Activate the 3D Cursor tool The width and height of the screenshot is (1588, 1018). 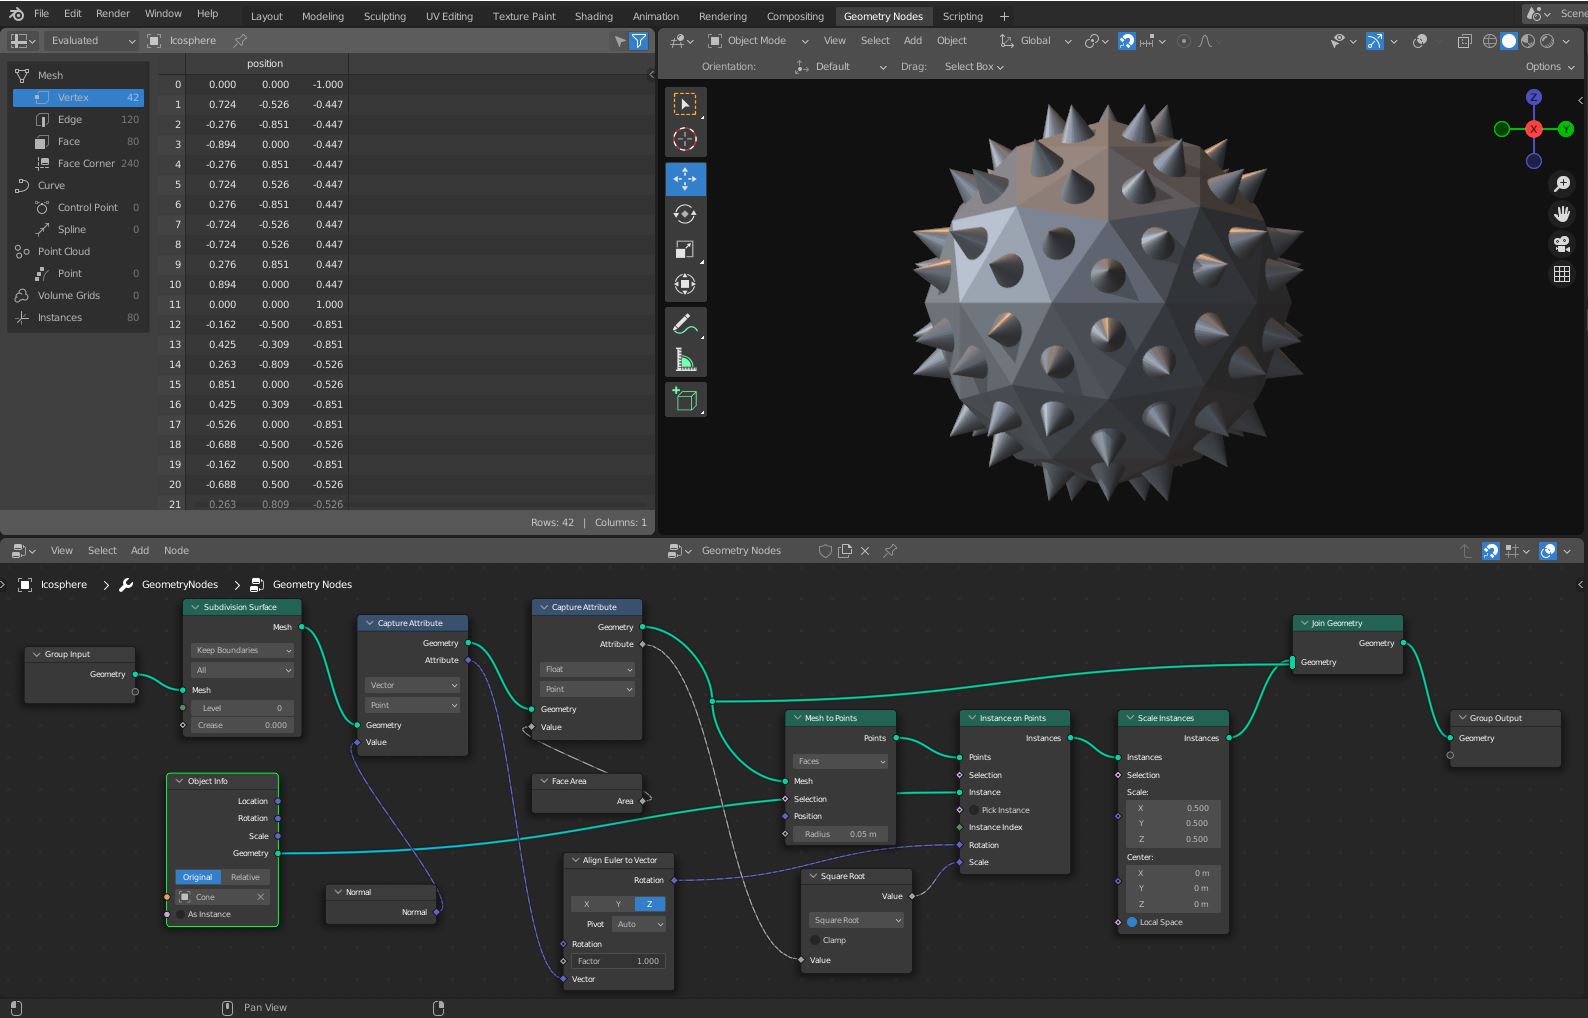pyautogui.click(x=685, y=139)
